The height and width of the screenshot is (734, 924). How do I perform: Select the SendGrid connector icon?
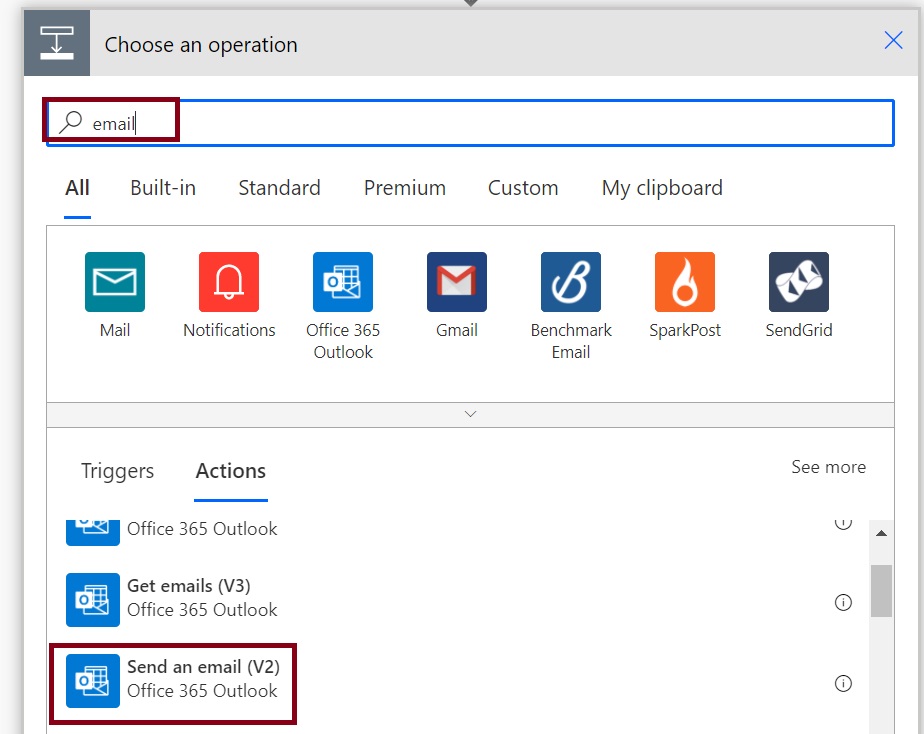coord(799,282)
